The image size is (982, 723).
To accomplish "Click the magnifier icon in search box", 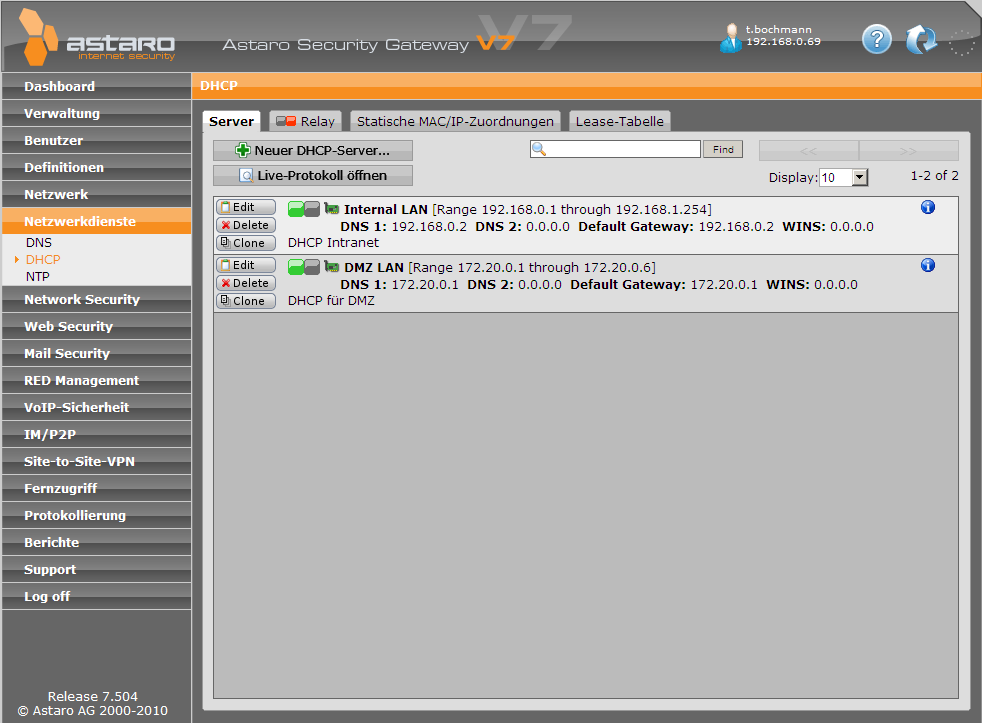I will (x=539, y=149).
